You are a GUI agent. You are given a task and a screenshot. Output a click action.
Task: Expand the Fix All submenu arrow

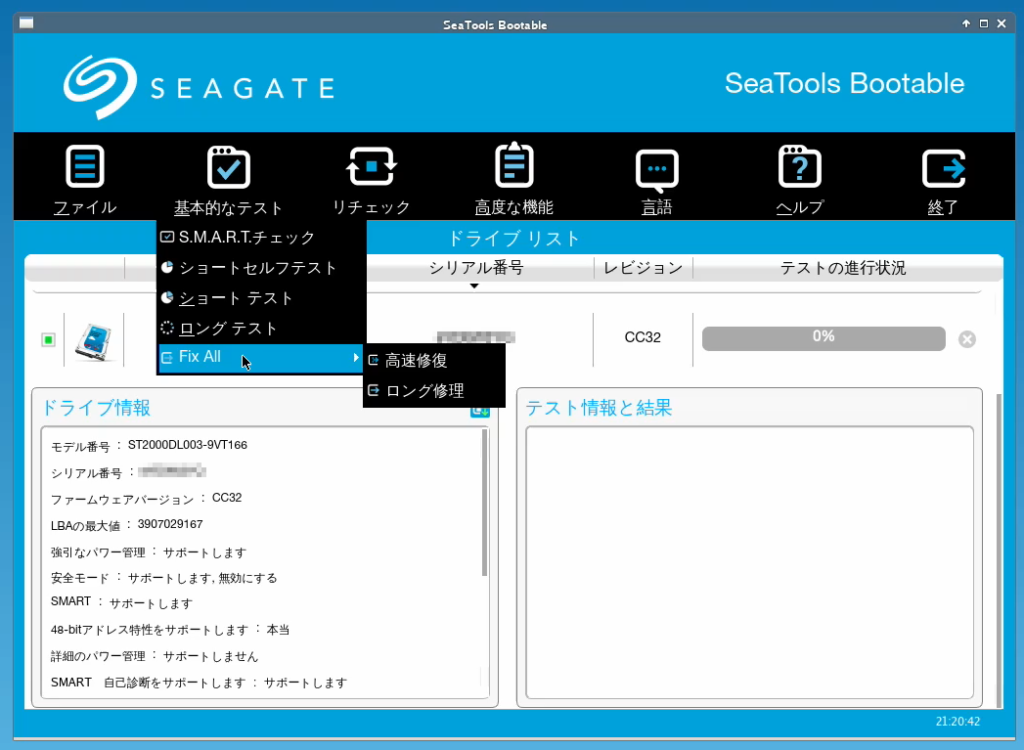coord(356,357)
